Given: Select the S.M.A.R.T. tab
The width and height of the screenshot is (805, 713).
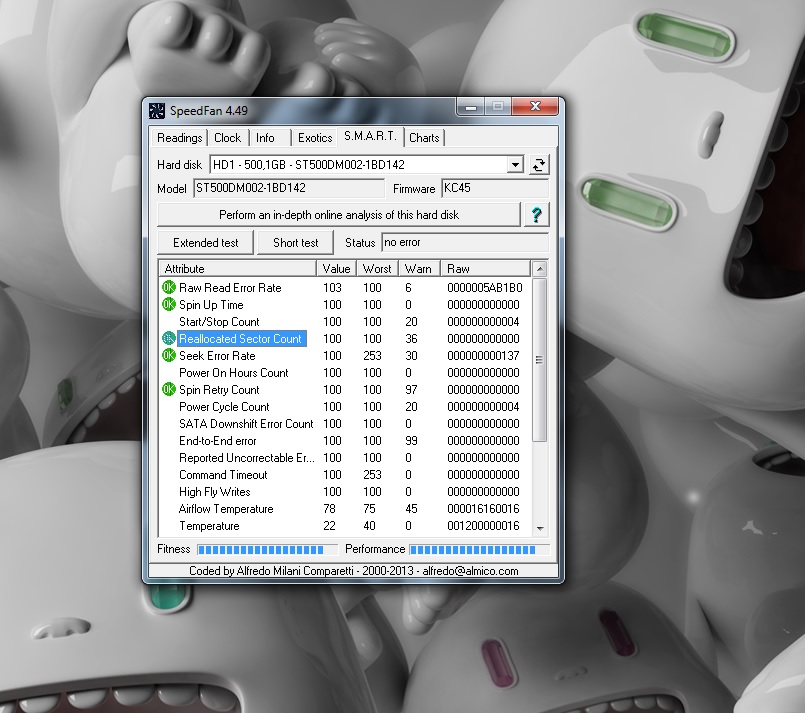Looking at the screenshot, I should (370, 137).
